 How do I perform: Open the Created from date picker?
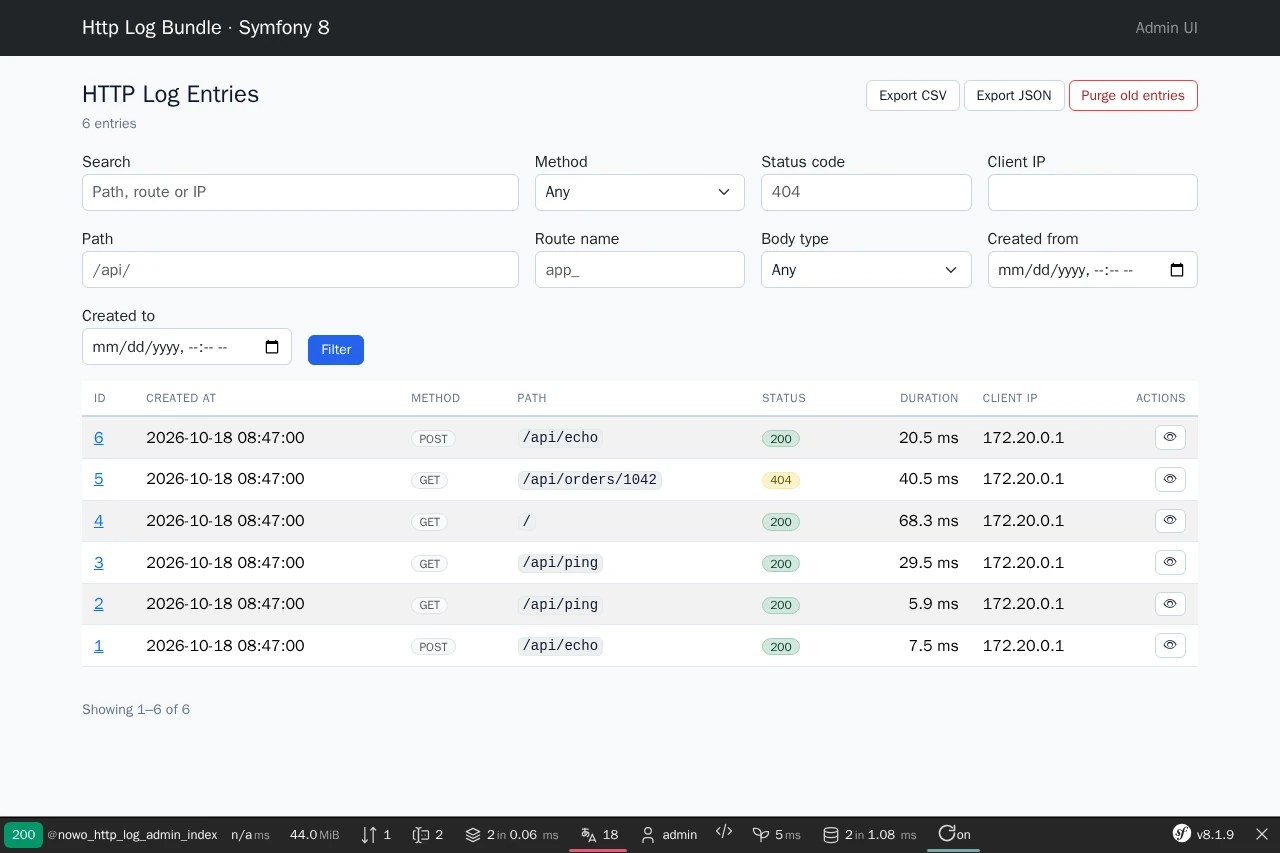(x=1177, y=270)
